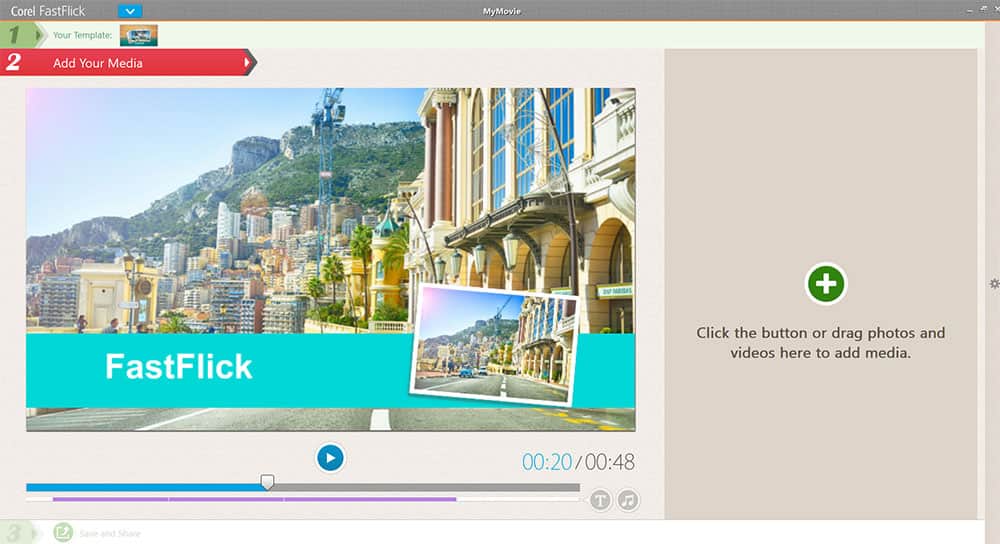Open the Corel FastFlick dropdown menu
This screenshot has width=1000, height=544.
[130, 11]
